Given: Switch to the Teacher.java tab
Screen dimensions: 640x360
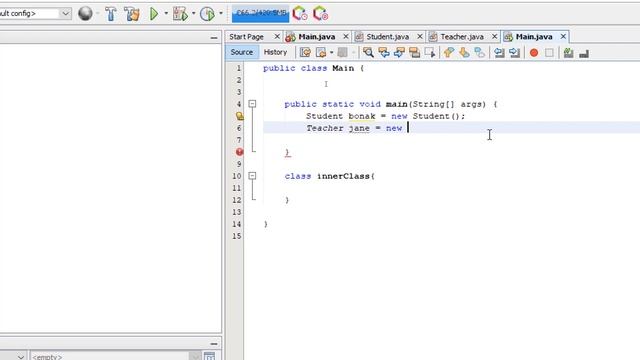Looking at the screenshot, I should 462,37.
